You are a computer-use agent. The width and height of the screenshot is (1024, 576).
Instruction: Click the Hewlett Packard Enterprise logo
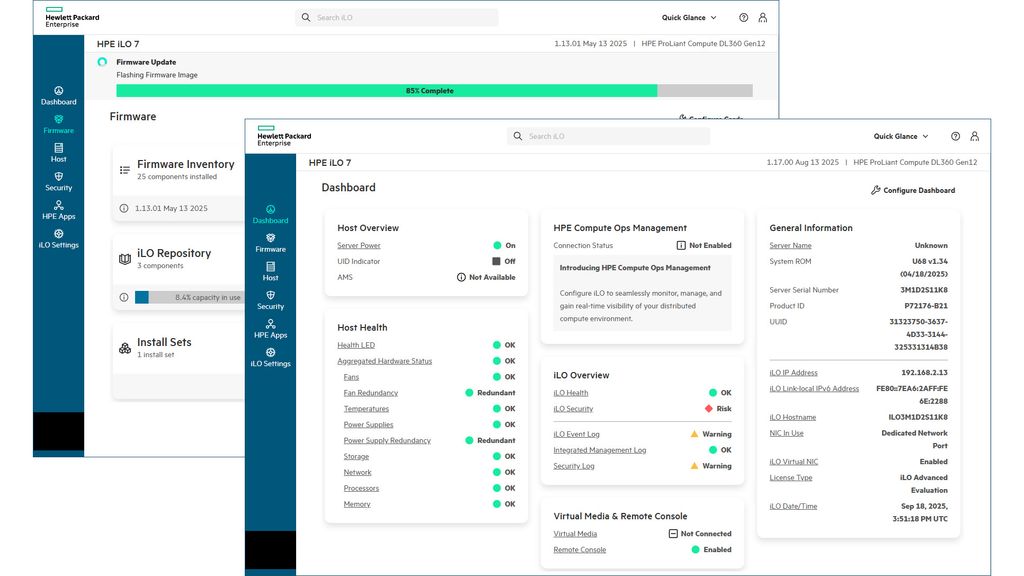coord(287,135)
